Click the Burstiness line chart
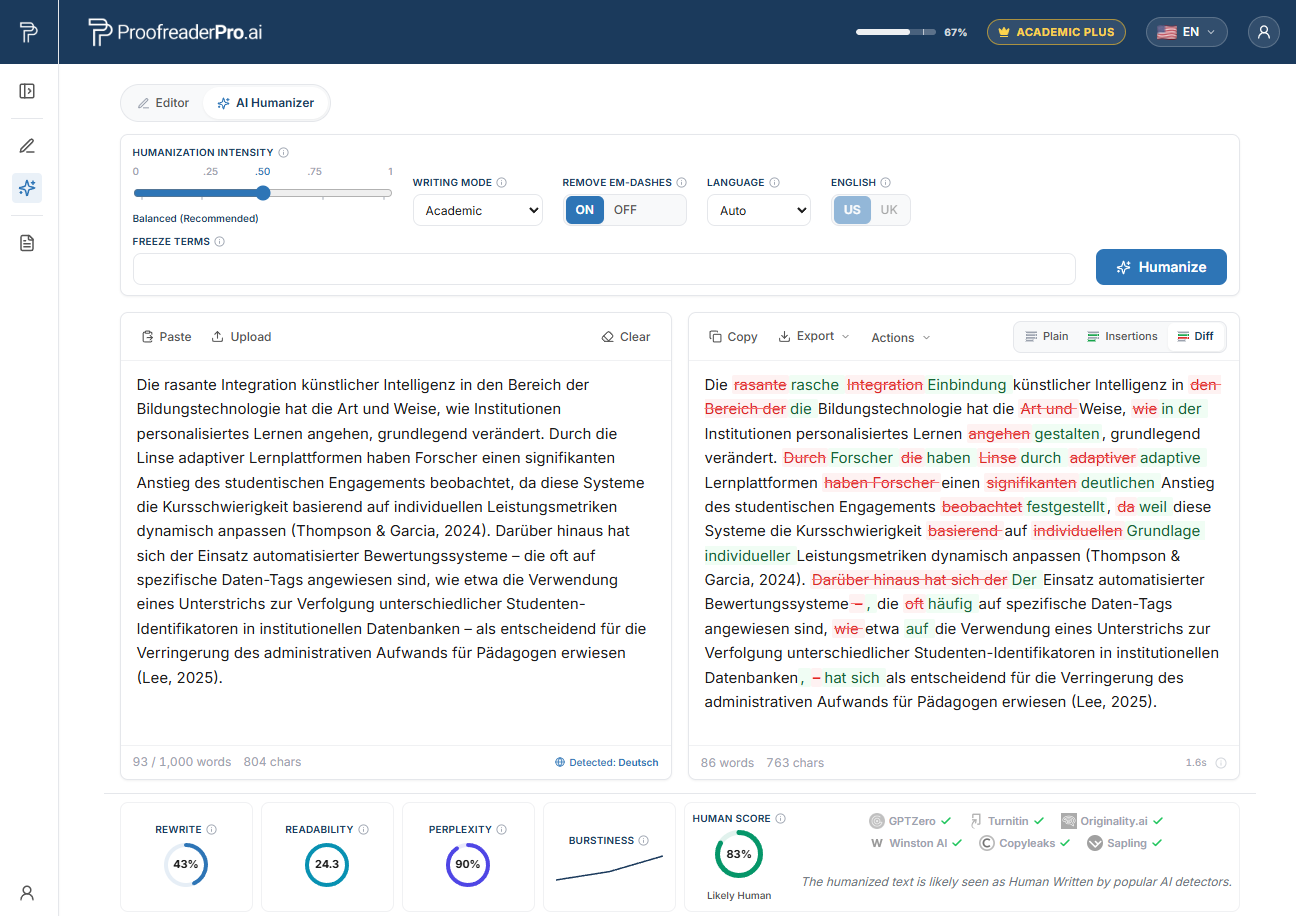 pyautogui.click(x=609, y=868)
